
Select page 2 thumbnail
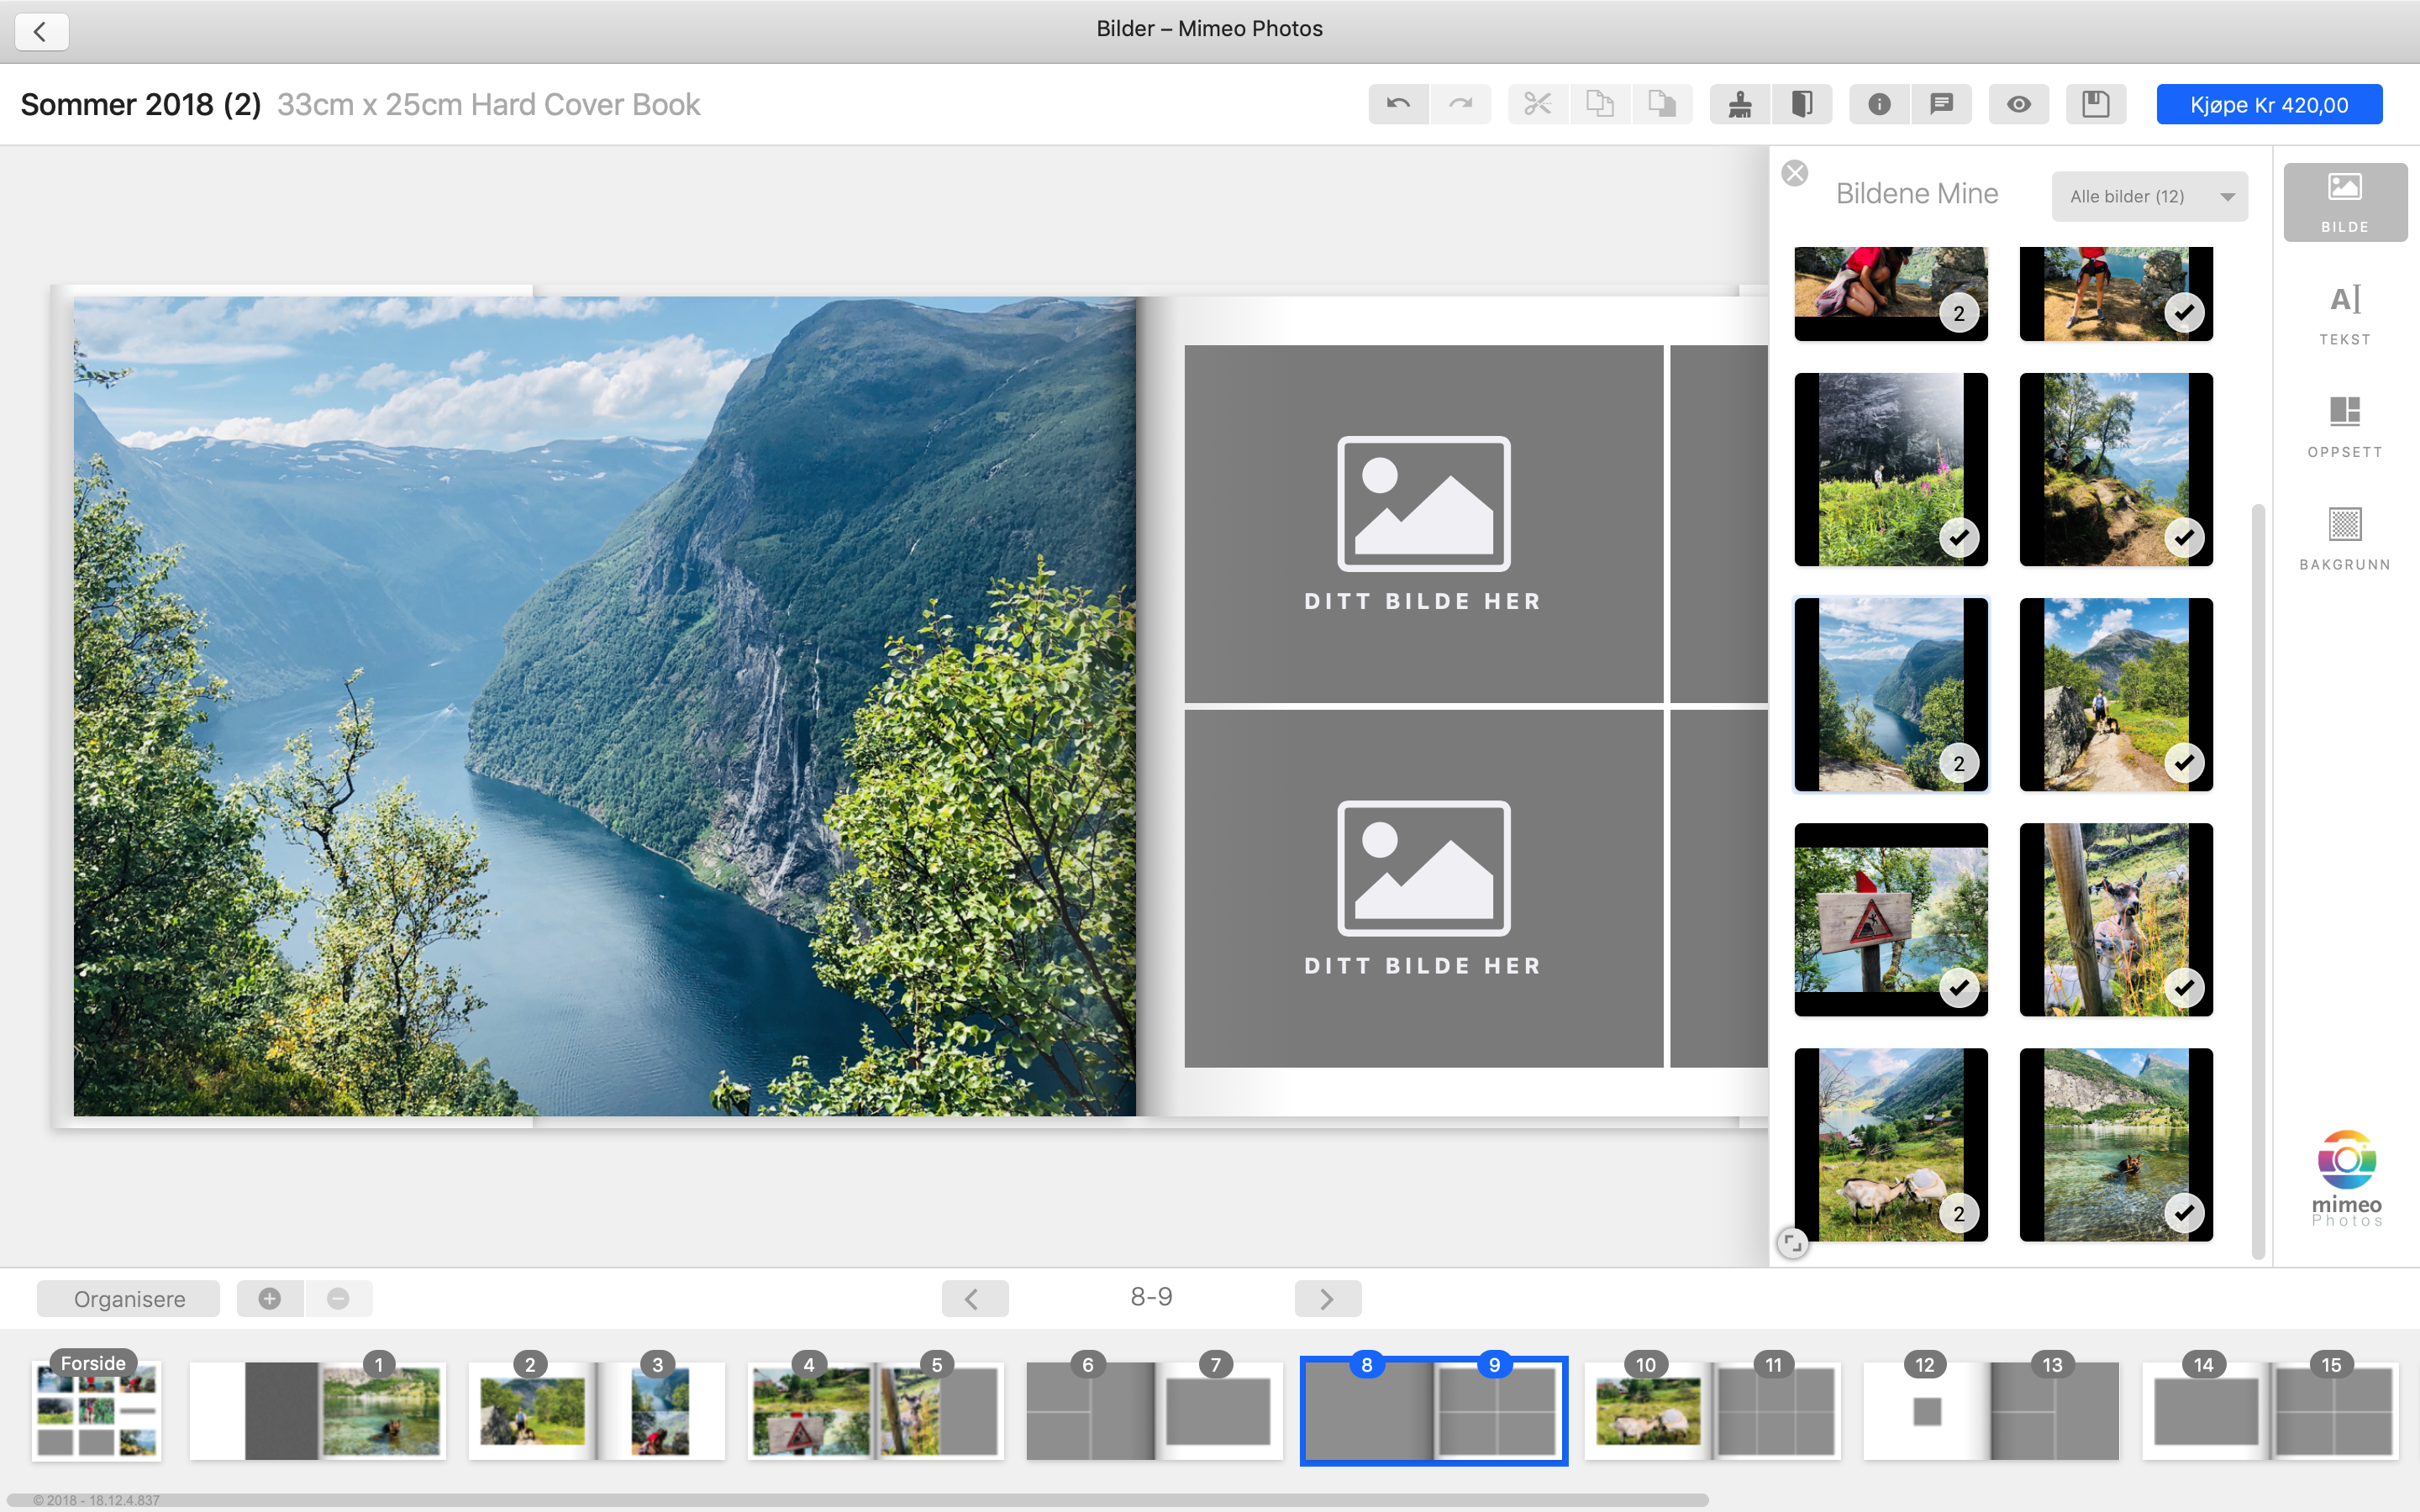(532, 1410)
